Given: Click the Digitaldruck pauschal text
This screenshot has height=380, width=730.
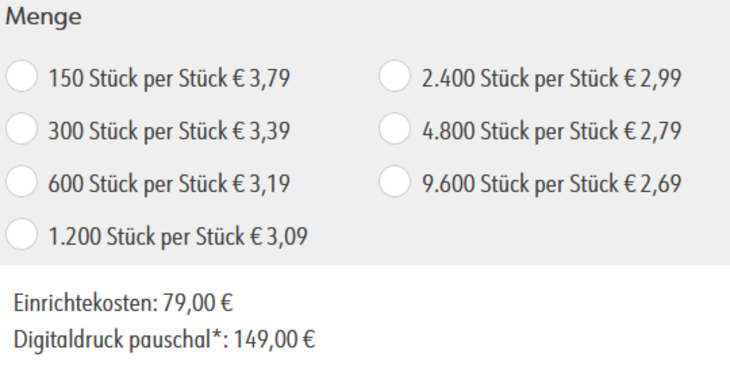Looking at the screenshot, I should pos(112,339).
